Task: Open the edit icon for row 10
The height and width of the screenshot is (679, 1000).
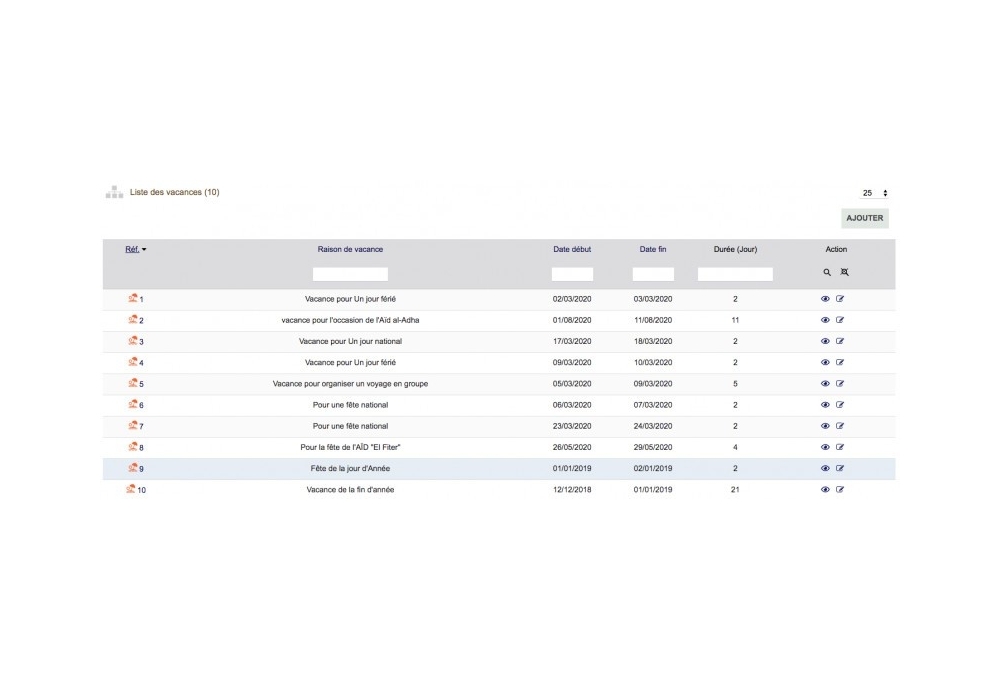Action: [841, 489]
